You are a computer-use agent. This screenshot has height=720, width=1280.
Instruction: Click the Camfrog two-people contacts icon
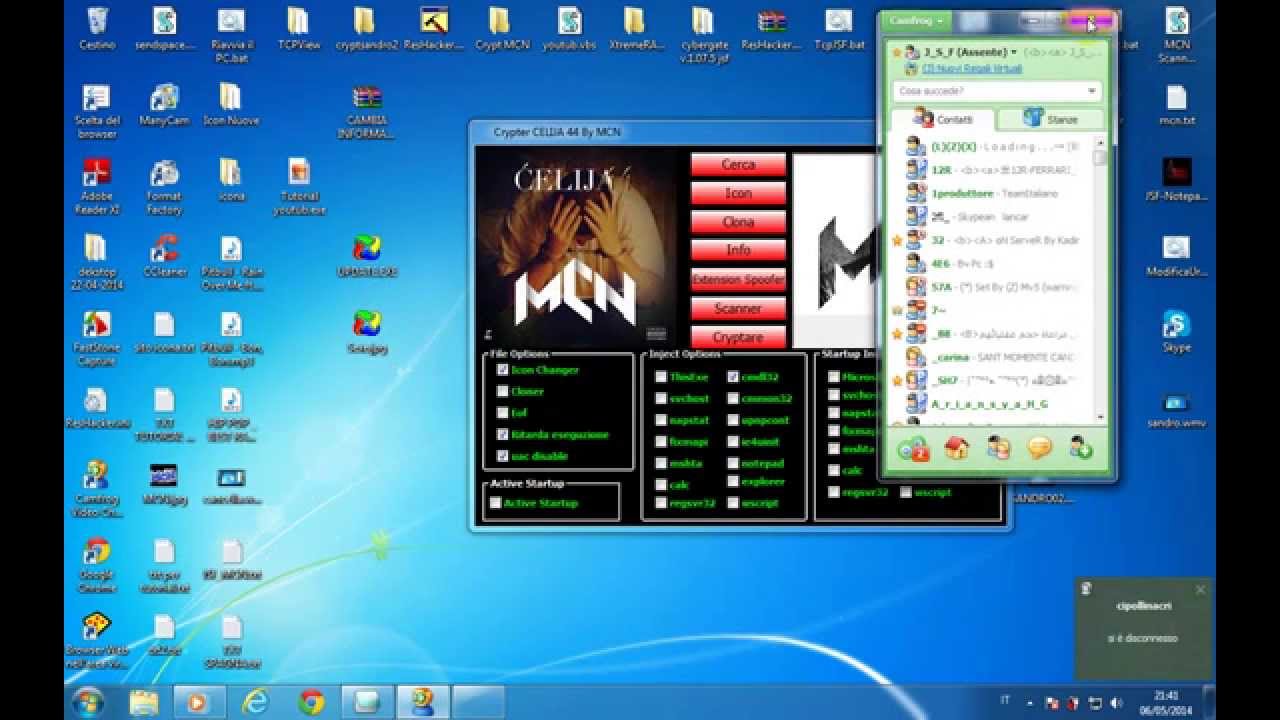998,448
